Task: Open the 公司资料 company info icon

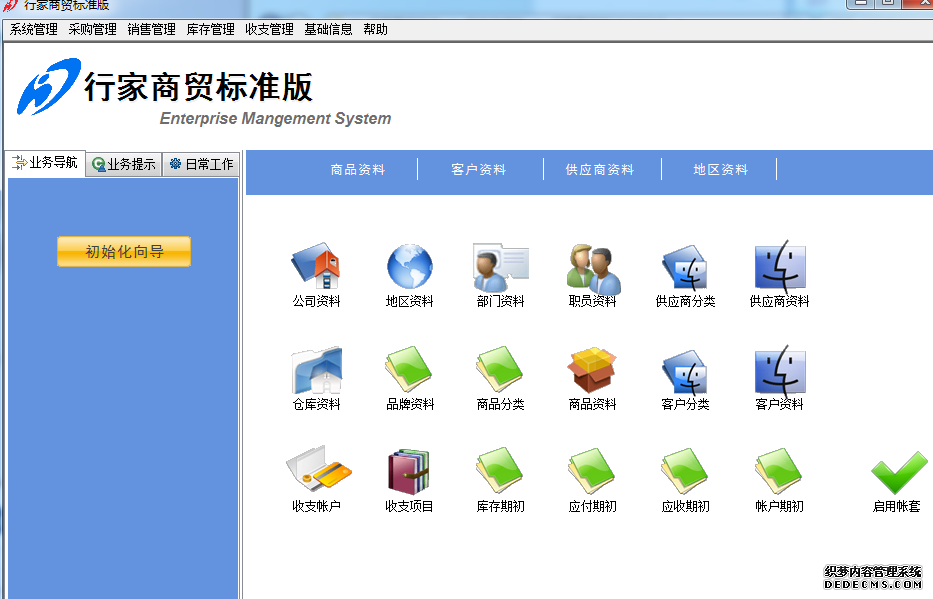Action: [316, 268]
